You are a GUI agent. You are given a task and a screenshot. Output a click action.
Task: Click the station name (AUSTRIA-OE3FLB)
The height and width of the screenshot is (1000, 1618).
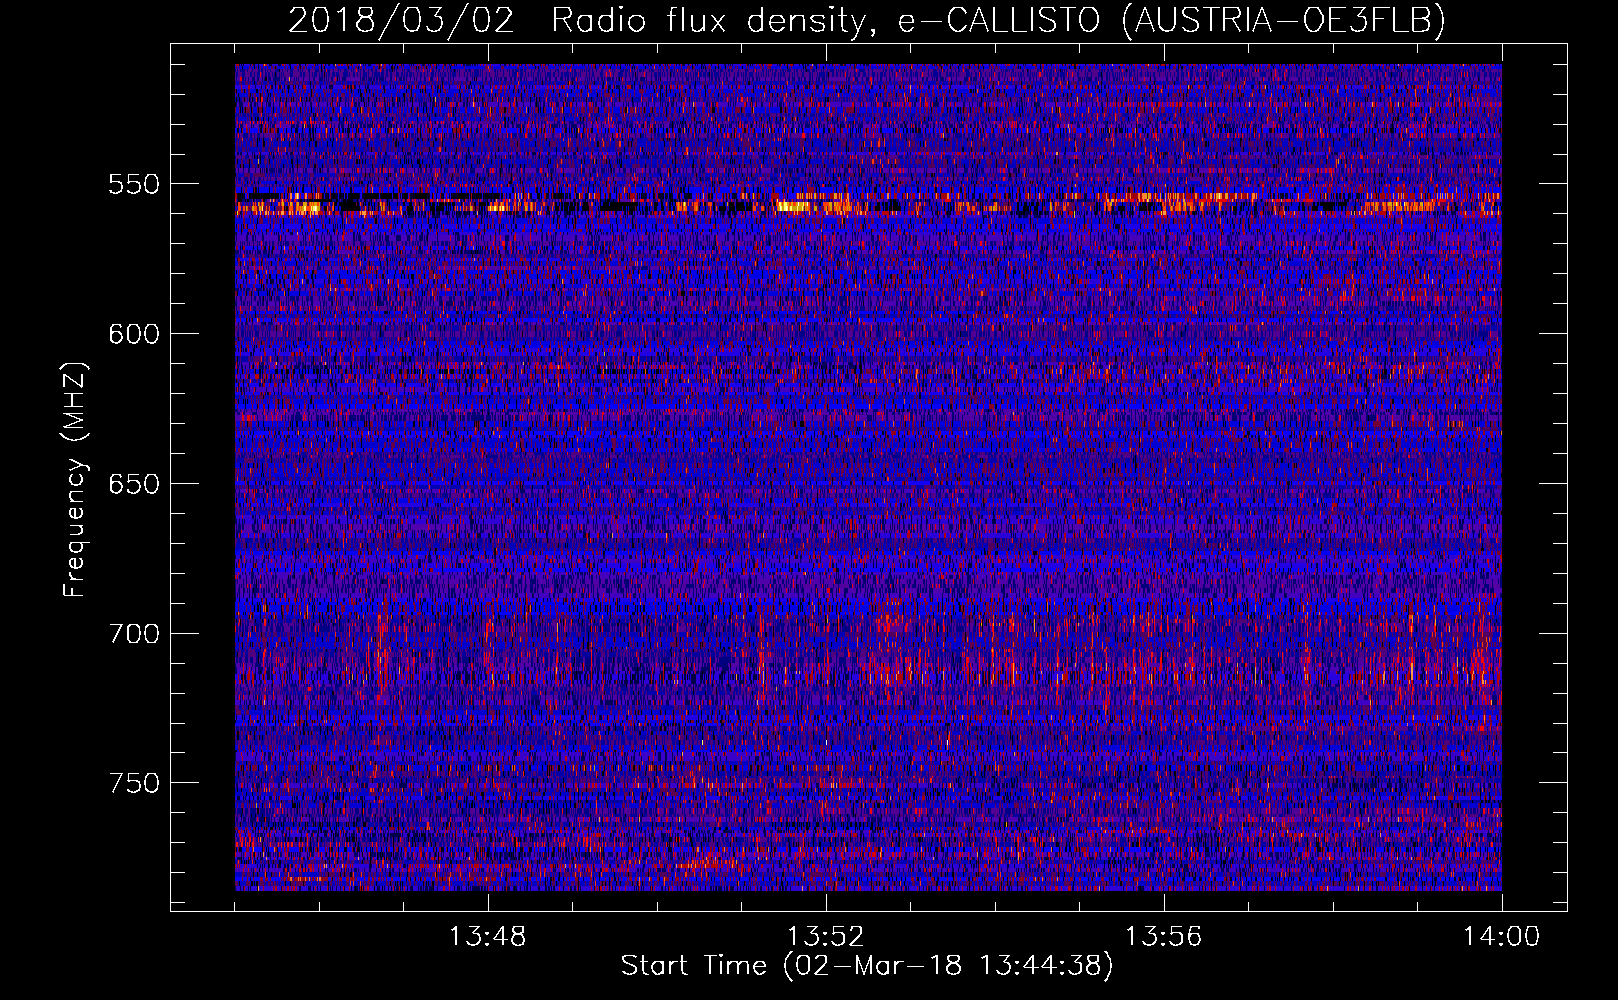[1284, 20]
